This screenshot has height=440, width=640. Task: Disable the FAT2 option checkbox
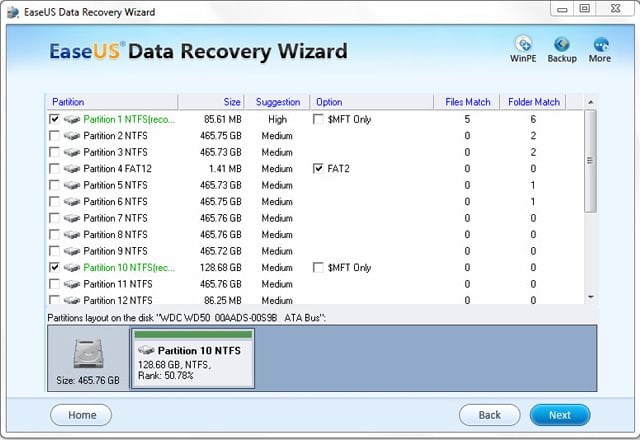coord(318,169)
